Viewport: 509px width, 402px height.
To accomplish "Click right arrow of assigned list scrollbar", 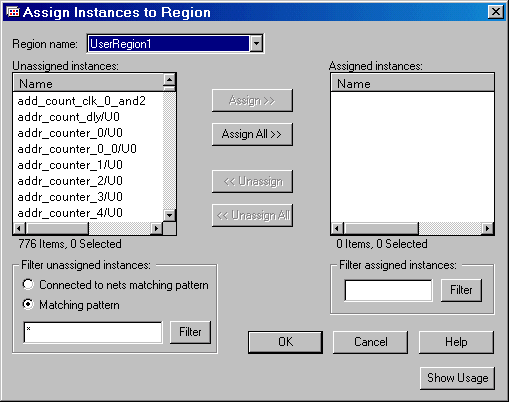I will click(x=488, y=228).
